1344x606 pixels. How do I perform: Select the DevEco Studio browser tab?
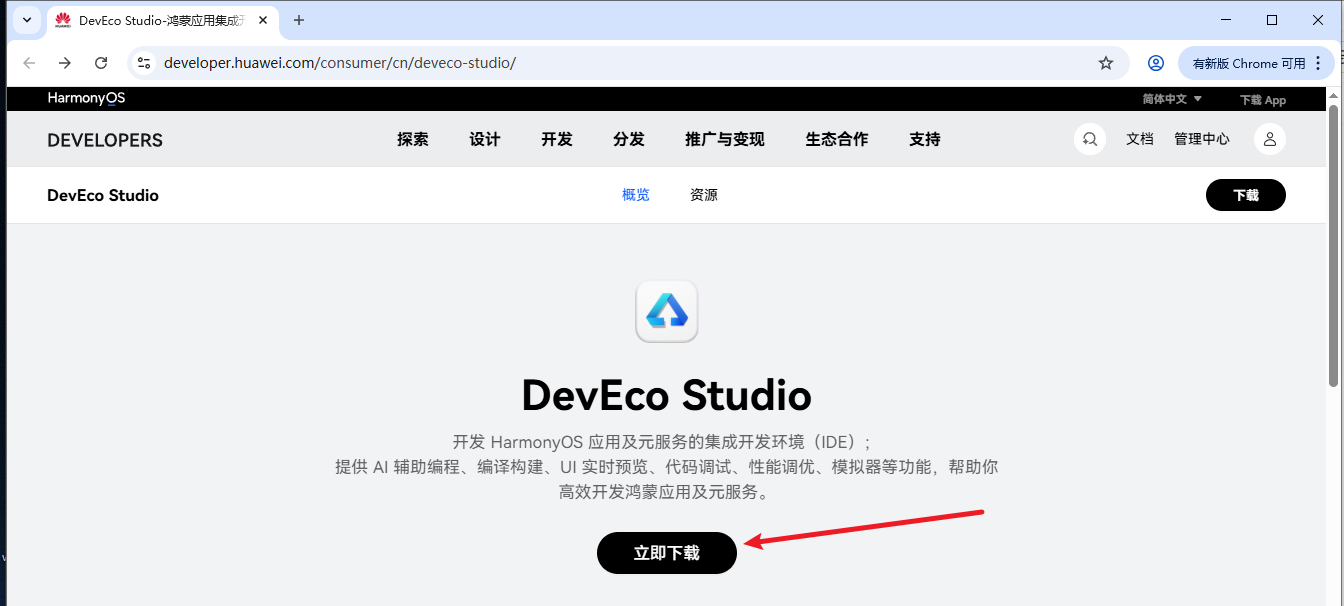coord(162,20)
